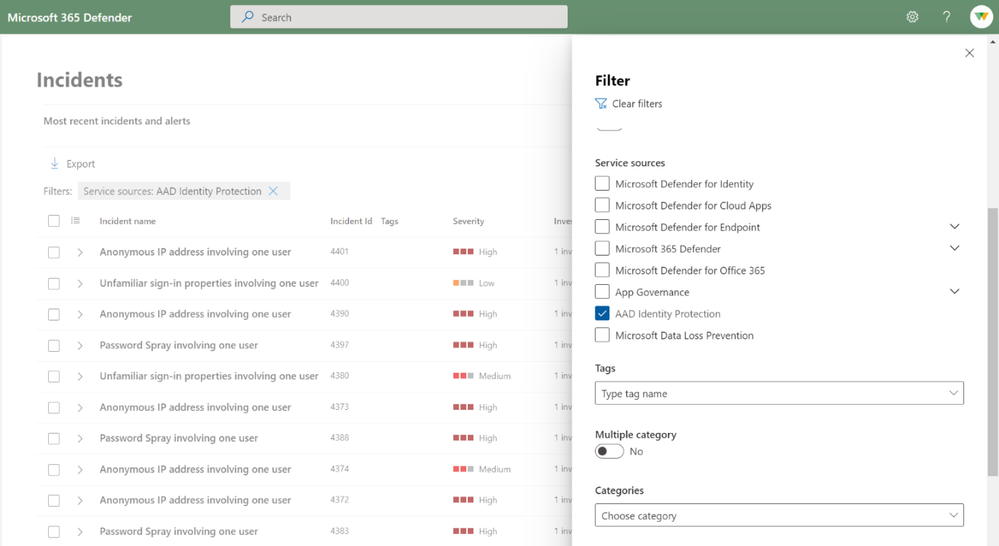Image resolution: width=999 pixels, height=546 pixels.
Task: Click incident Id 4372 cell
Action: pos(340,499)
